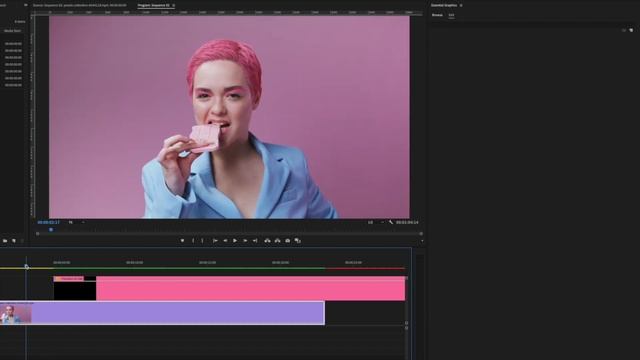The image size is (640, 360).
Task: Open the Program panel menu icon
Action: [173, 5]
